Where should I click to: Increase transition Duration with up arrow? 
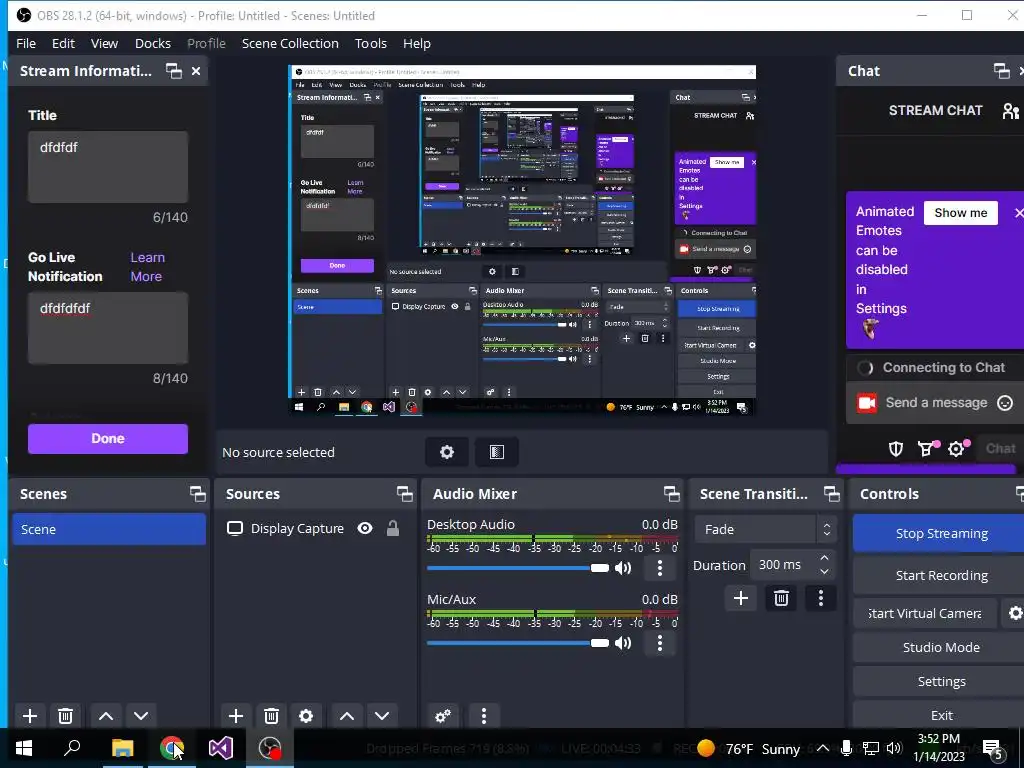(824, 558)
